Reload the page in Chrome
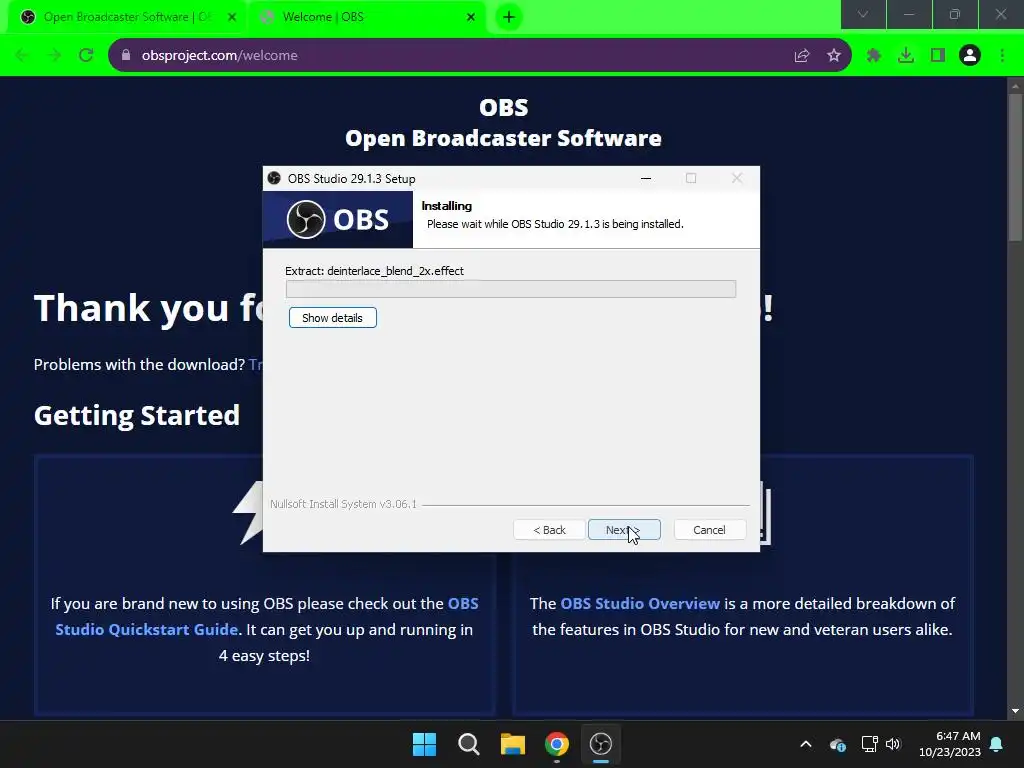 [x=86, y=56]
